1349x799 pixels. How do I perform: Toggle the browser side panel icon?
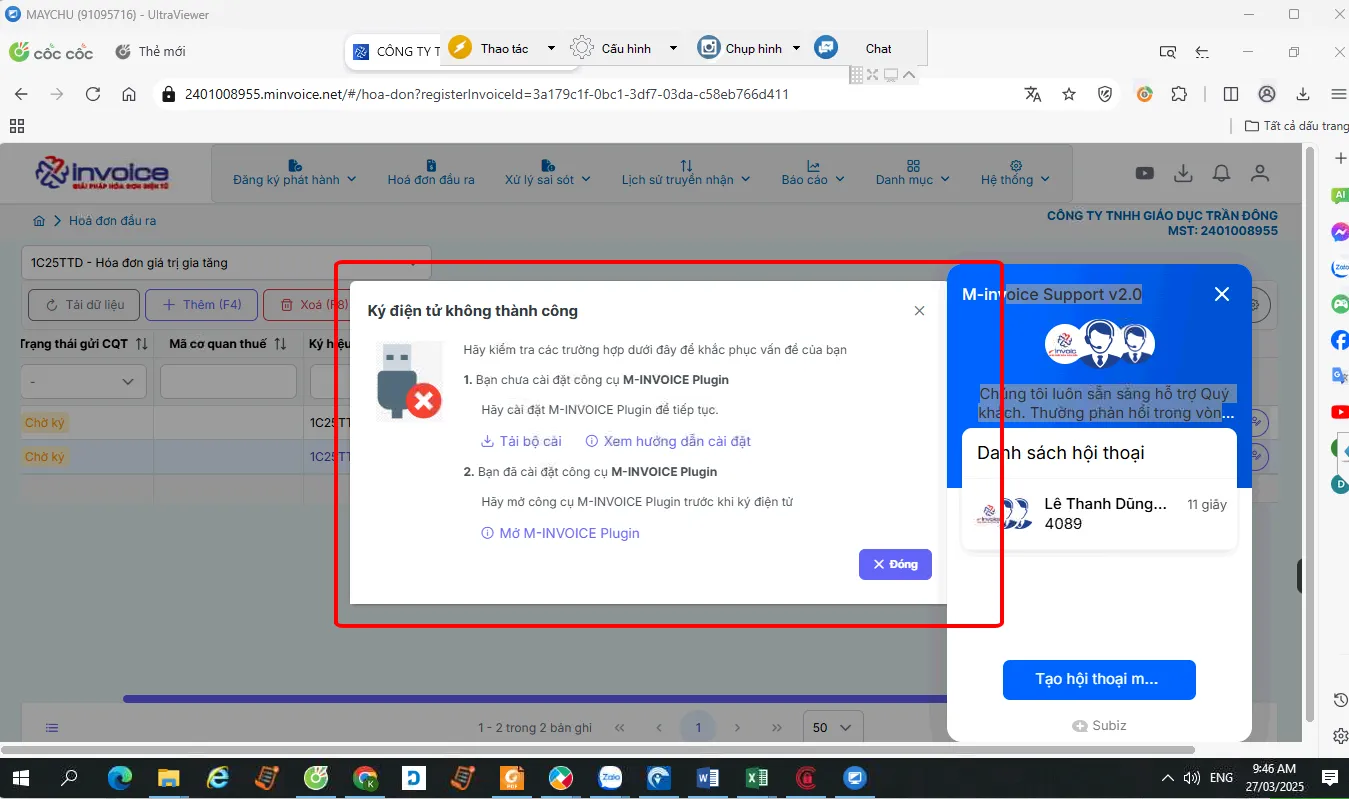[x=1231, y=94]
